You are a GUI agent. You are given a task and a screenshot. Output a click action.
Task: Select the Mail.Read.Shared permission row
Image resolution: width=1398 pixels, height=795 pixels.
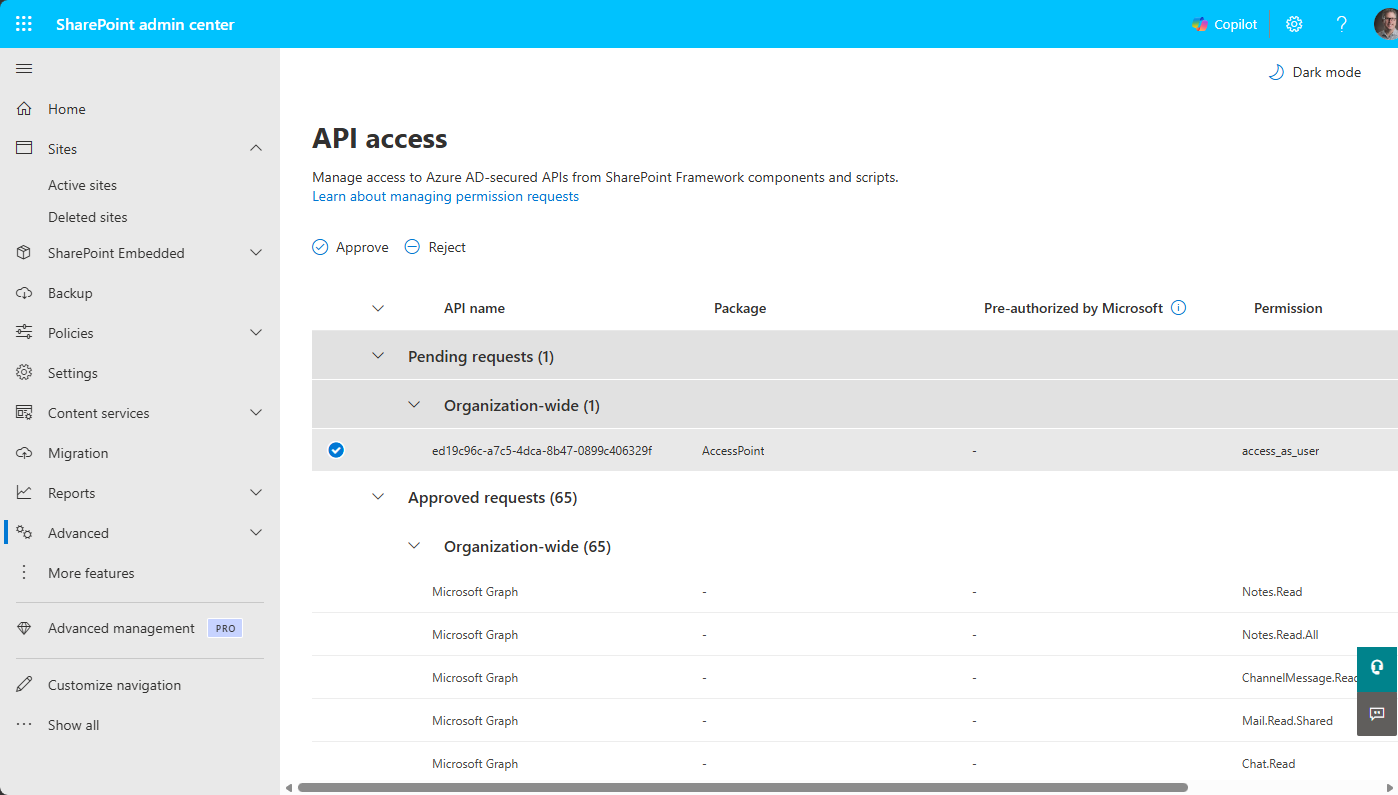tap(855, 720)
